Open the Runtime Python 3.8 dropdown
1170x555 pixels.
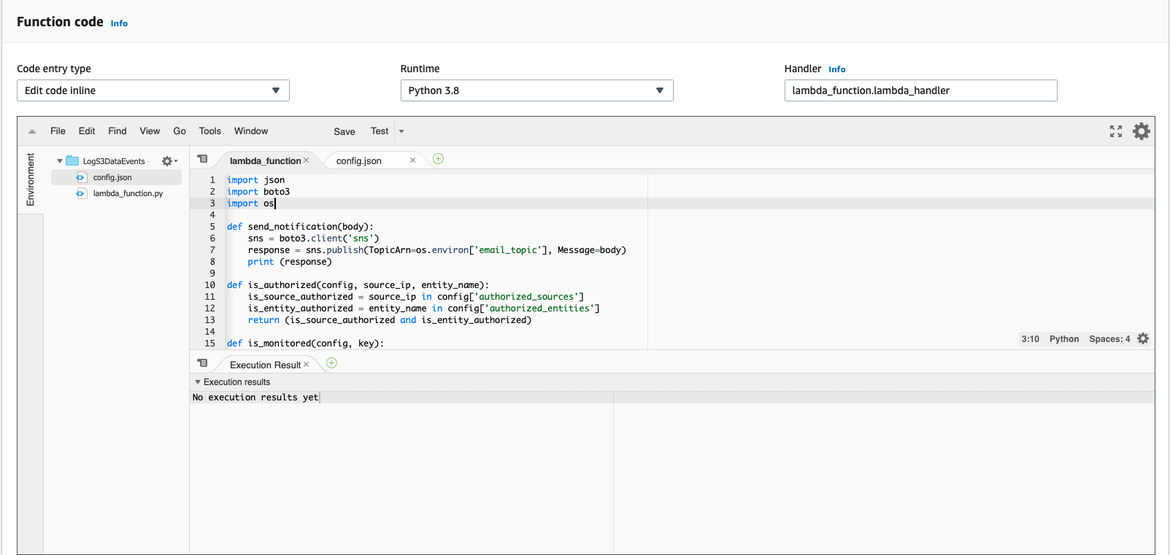(x=537, y=91)
